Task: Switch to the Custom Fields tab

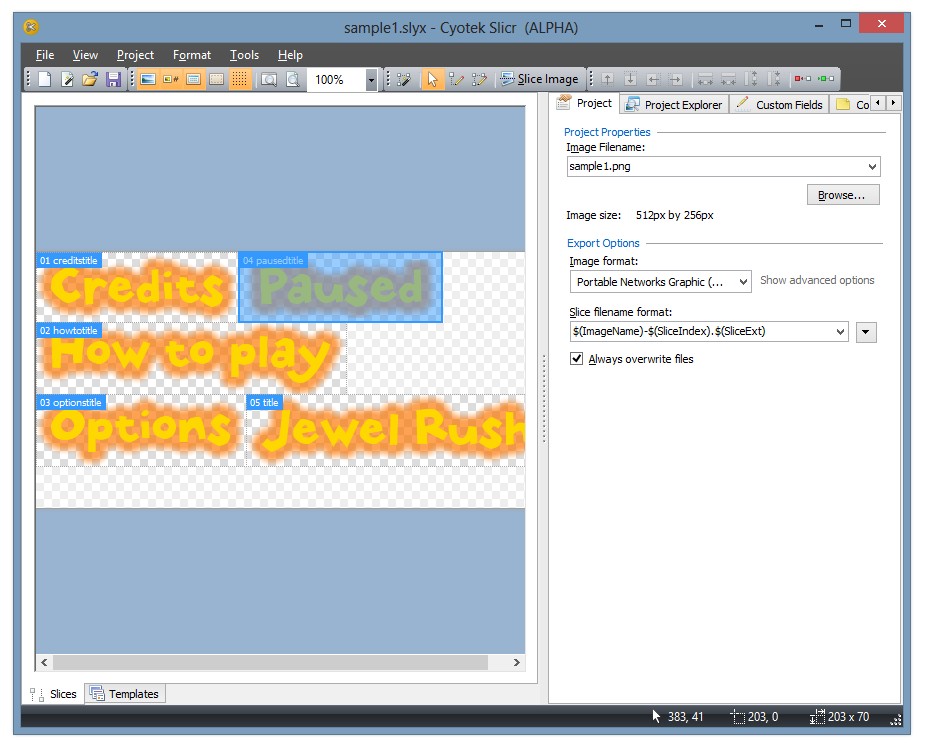Action: coord(779,105)
